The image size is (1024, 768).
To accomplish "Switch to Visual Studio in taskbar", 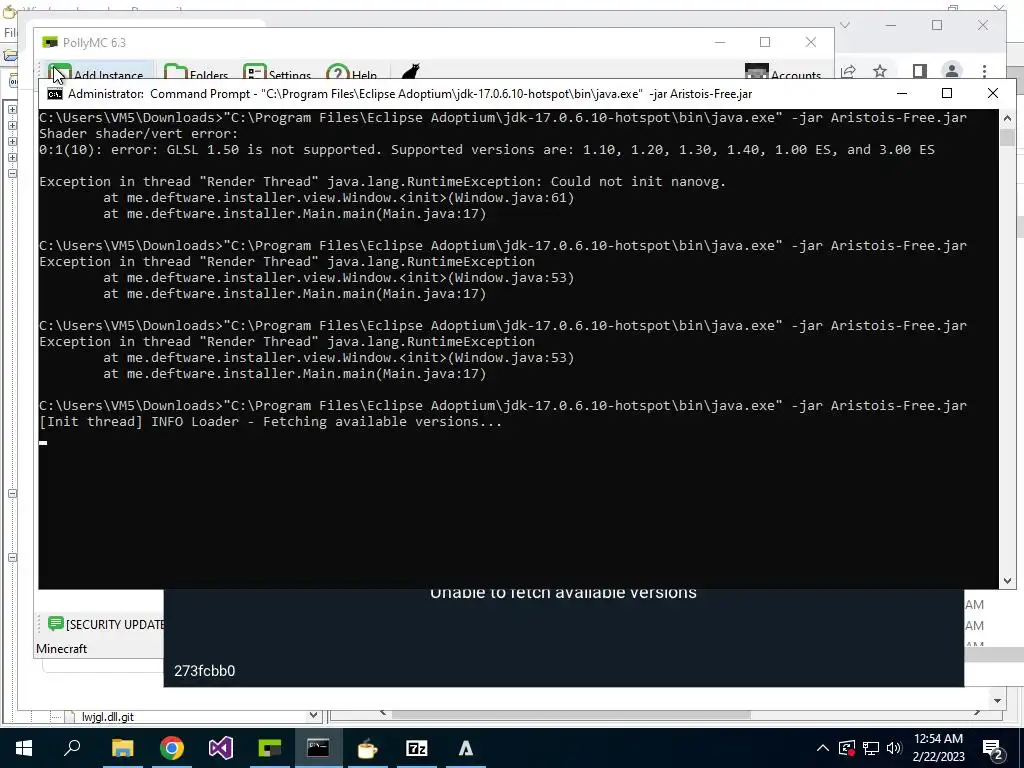I will pos(221,748).
